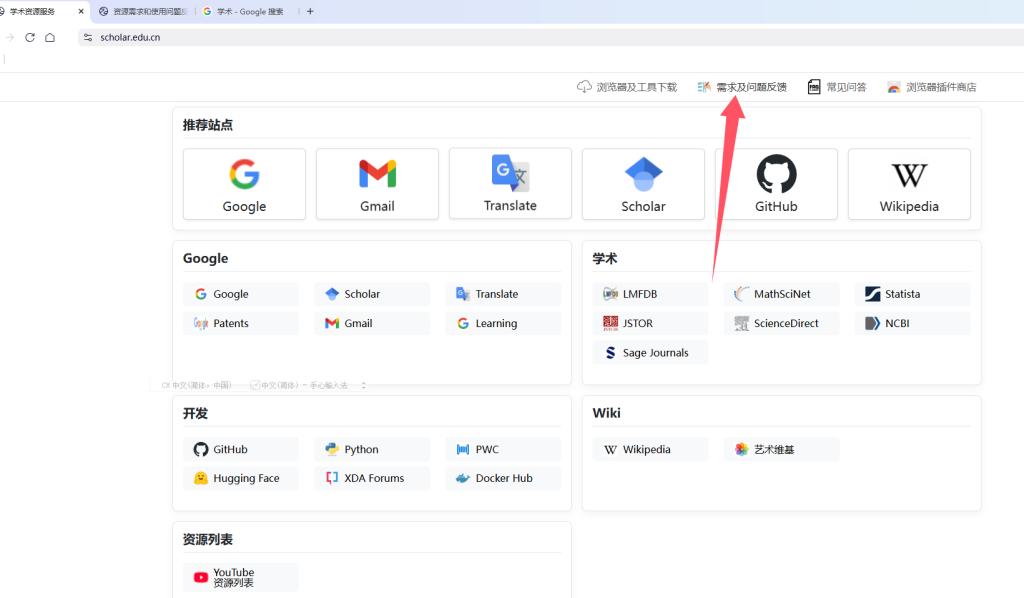Open the Wikipedia recommended tile

point(909,184)
